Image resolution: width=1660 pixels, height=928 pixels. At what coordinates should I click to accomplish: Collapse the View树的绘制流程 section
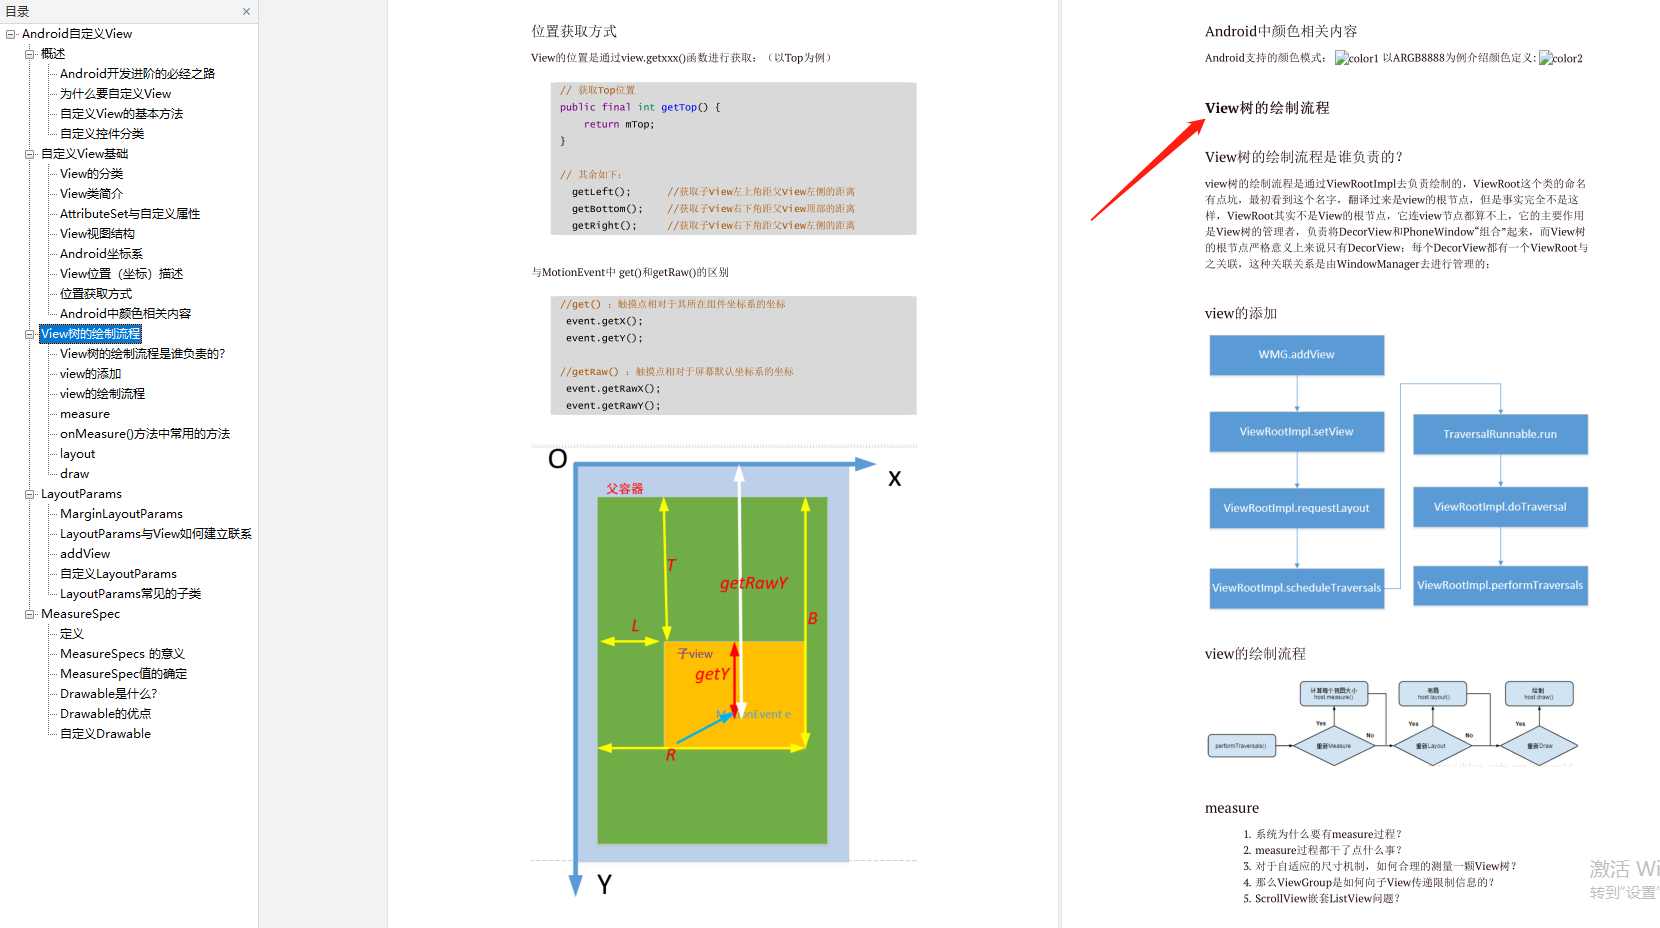(30, 334)
